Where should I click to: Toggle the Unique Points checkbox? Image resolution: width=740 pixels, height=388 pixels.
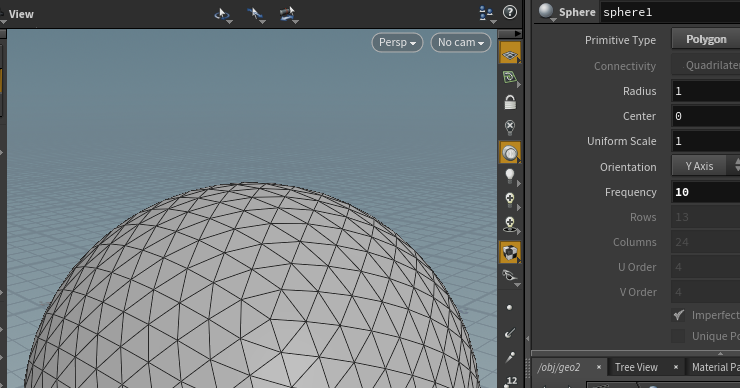point(678,336)
